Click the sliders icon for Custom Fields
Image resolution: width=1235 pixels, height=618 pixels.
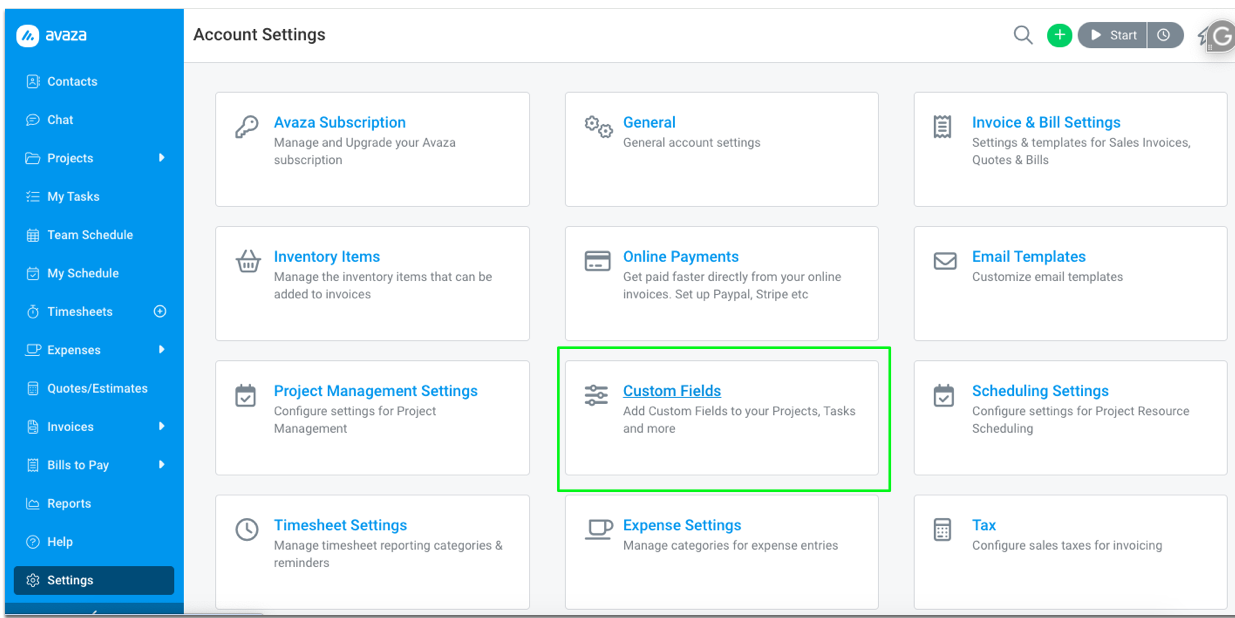(596, 395)
